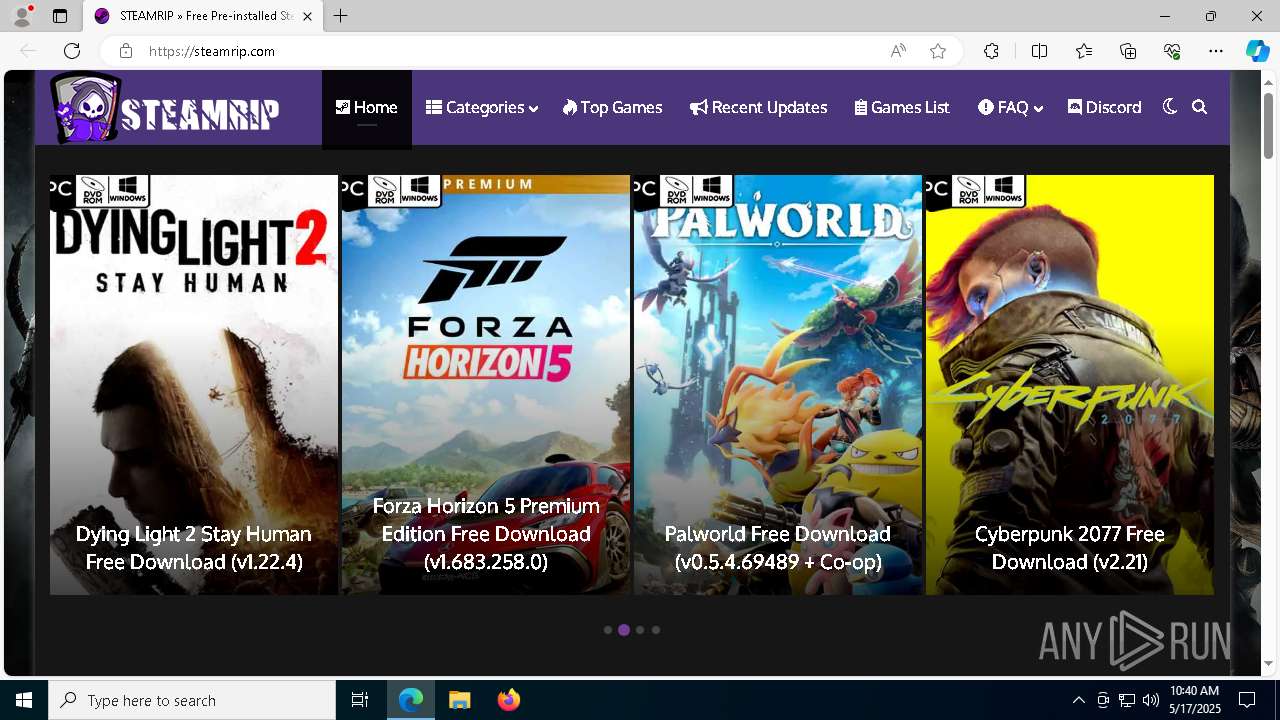The width and height of the screenshot is (1280, 720).
Task: Open the Collections icon
Action: tap(1128, 51)
